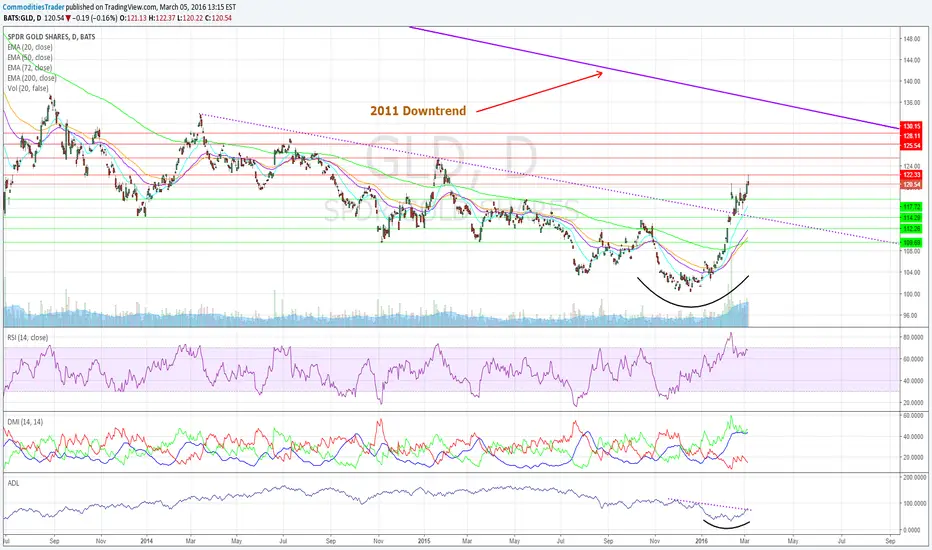Click the 114.29 green price label
Viewport: 932px width, 550px height.
912,218
